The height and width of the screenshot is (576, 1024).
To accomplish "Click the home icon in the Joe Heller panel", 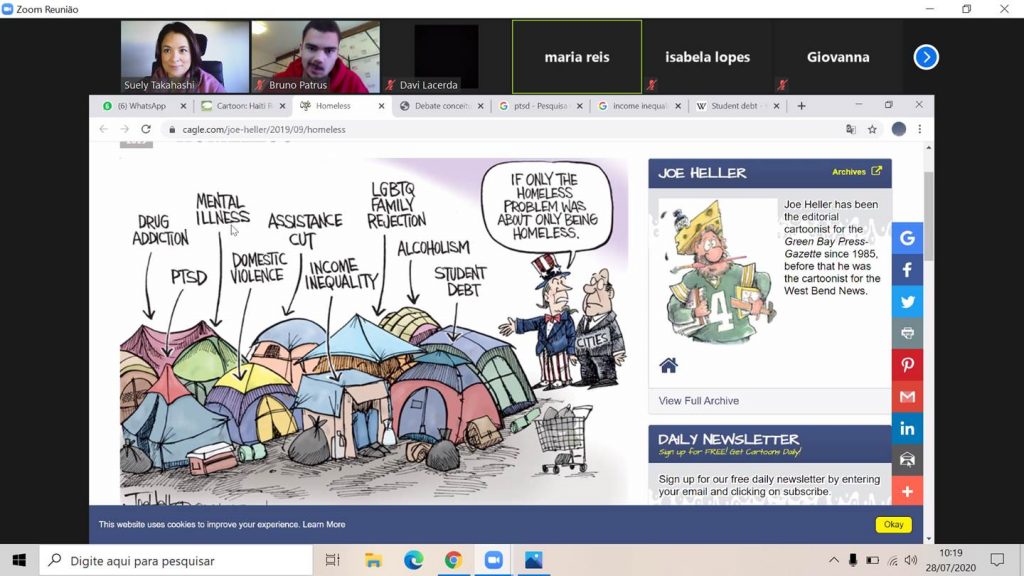I will (x=668, y=365).
